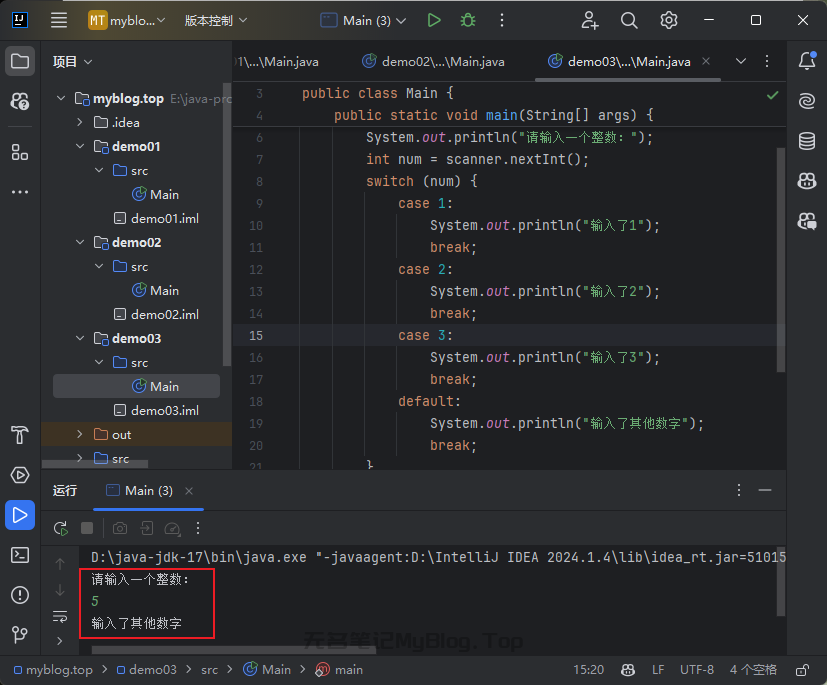This screenshot has width=827, height=685.
Task: Hide the Run tool window
Action: pos(765,490)
